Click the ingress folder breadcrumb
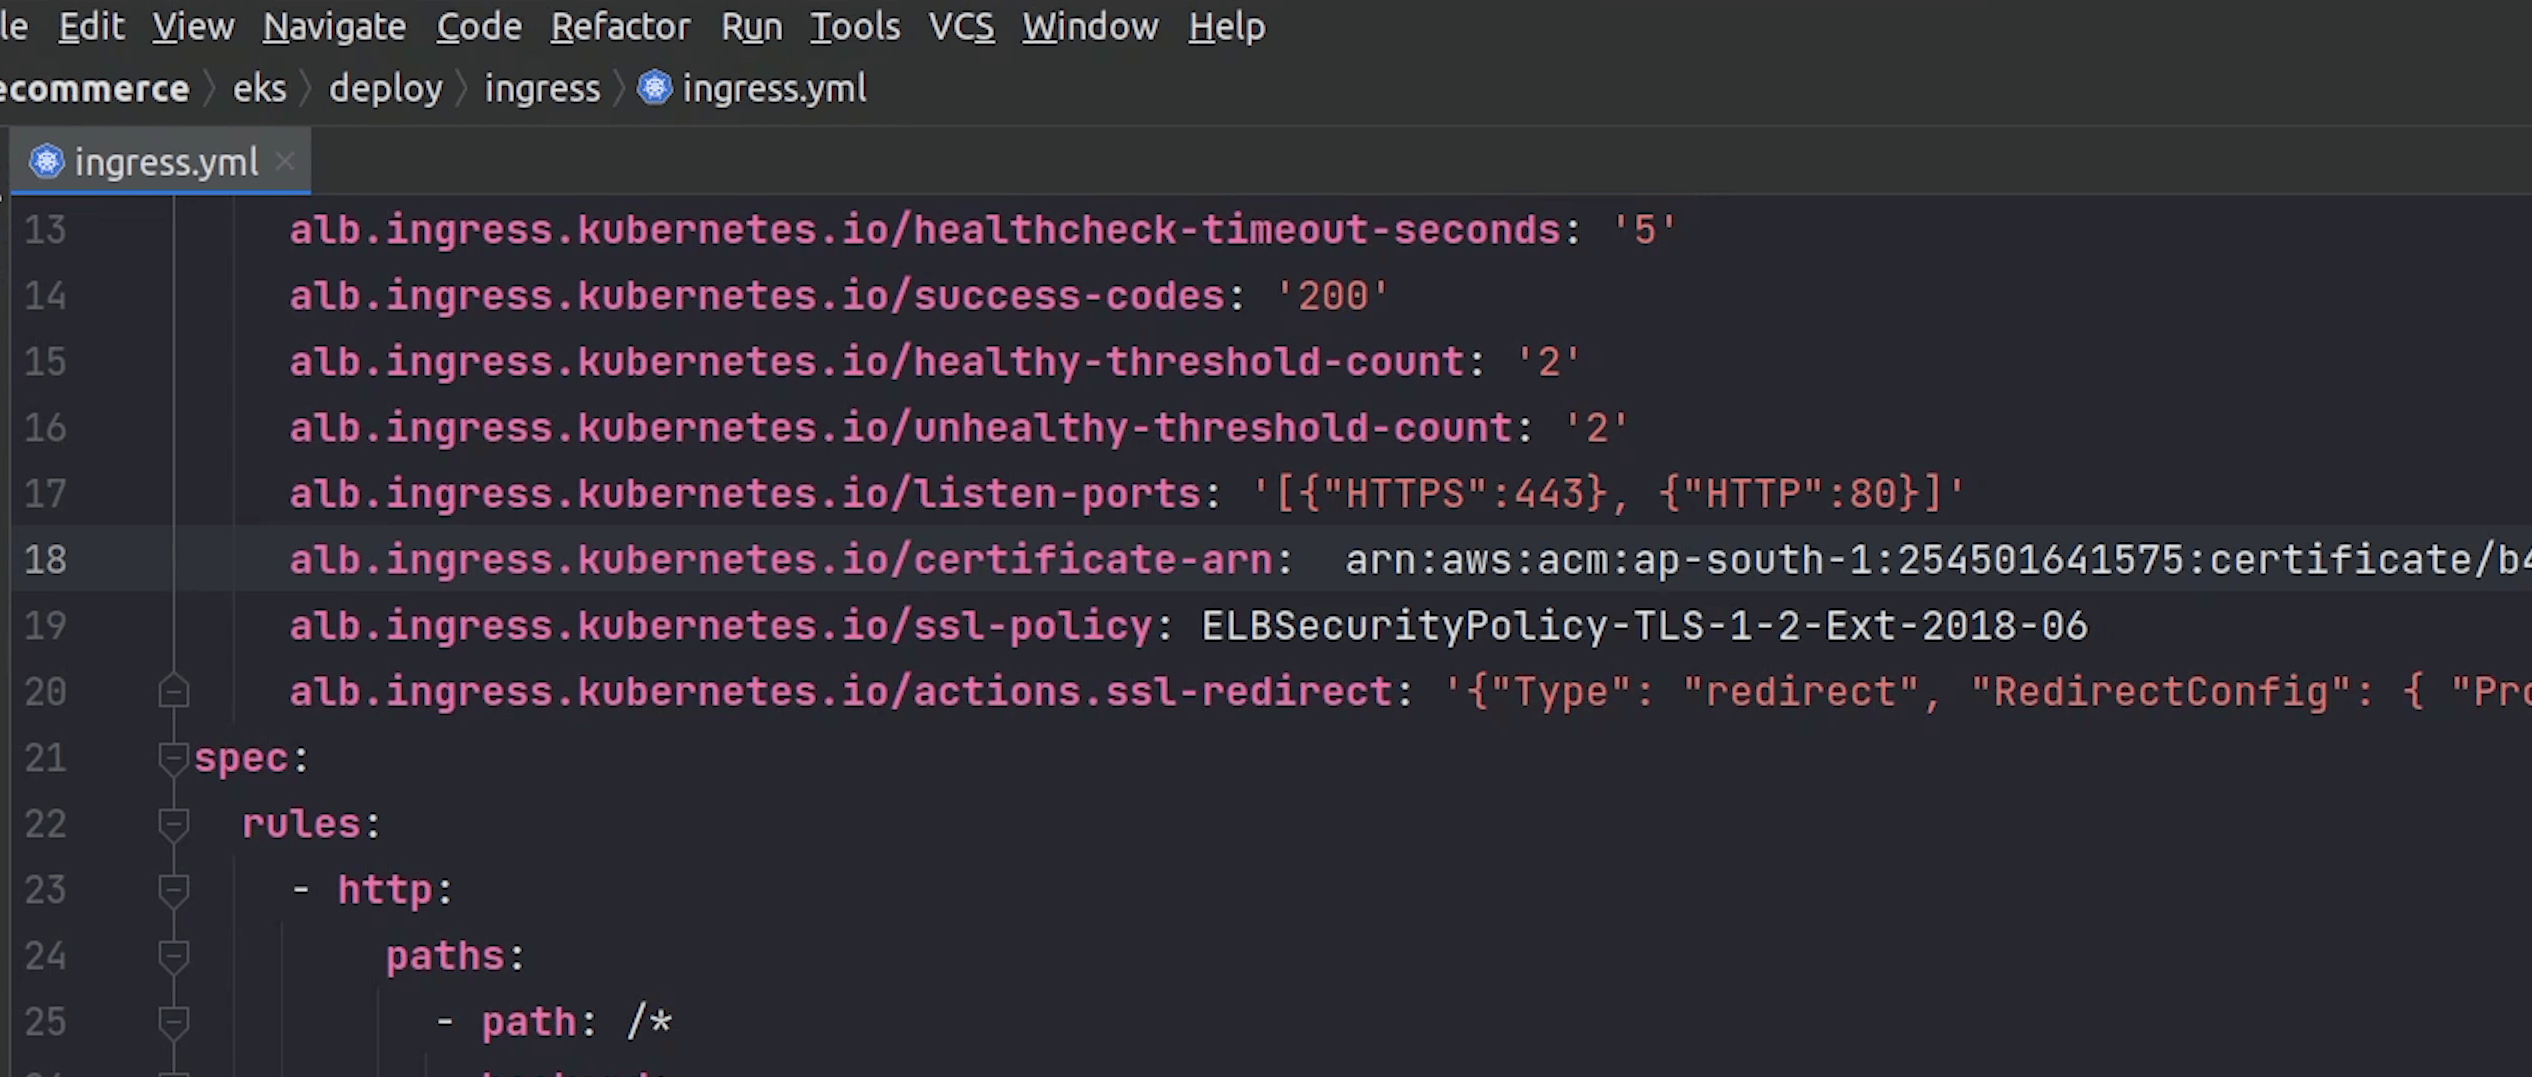Viewport: 2532px width, 1077px height. (x=542, y=89)
